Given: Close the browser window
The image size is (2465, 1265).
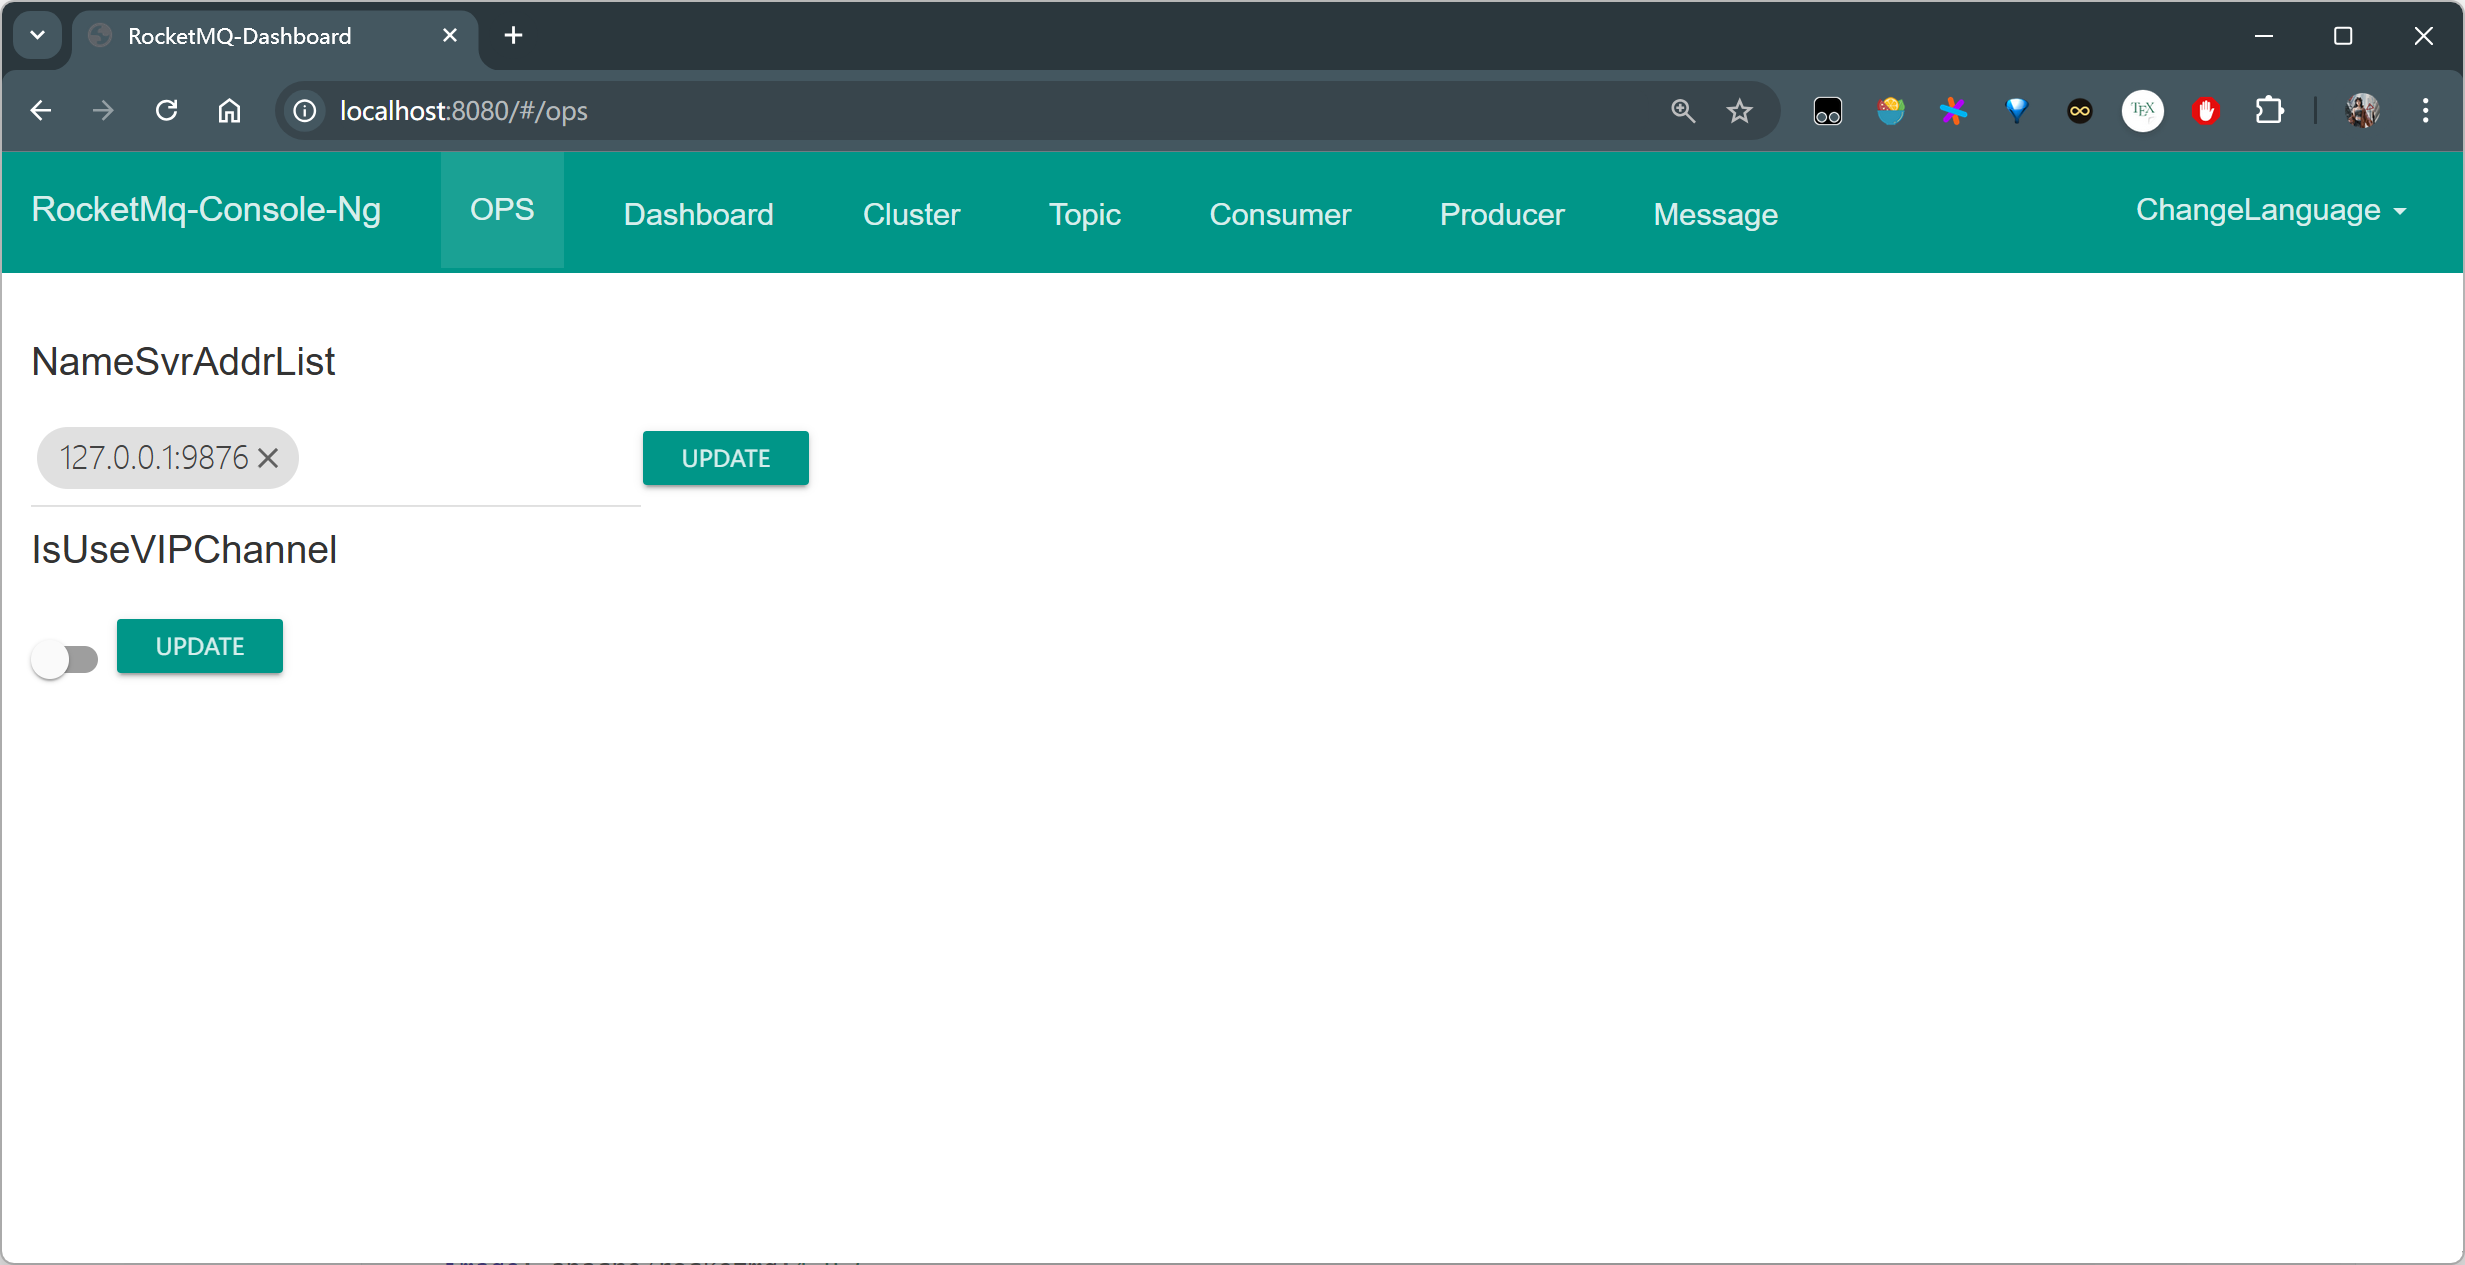Looking at the screenshot, I should 2424,36.
